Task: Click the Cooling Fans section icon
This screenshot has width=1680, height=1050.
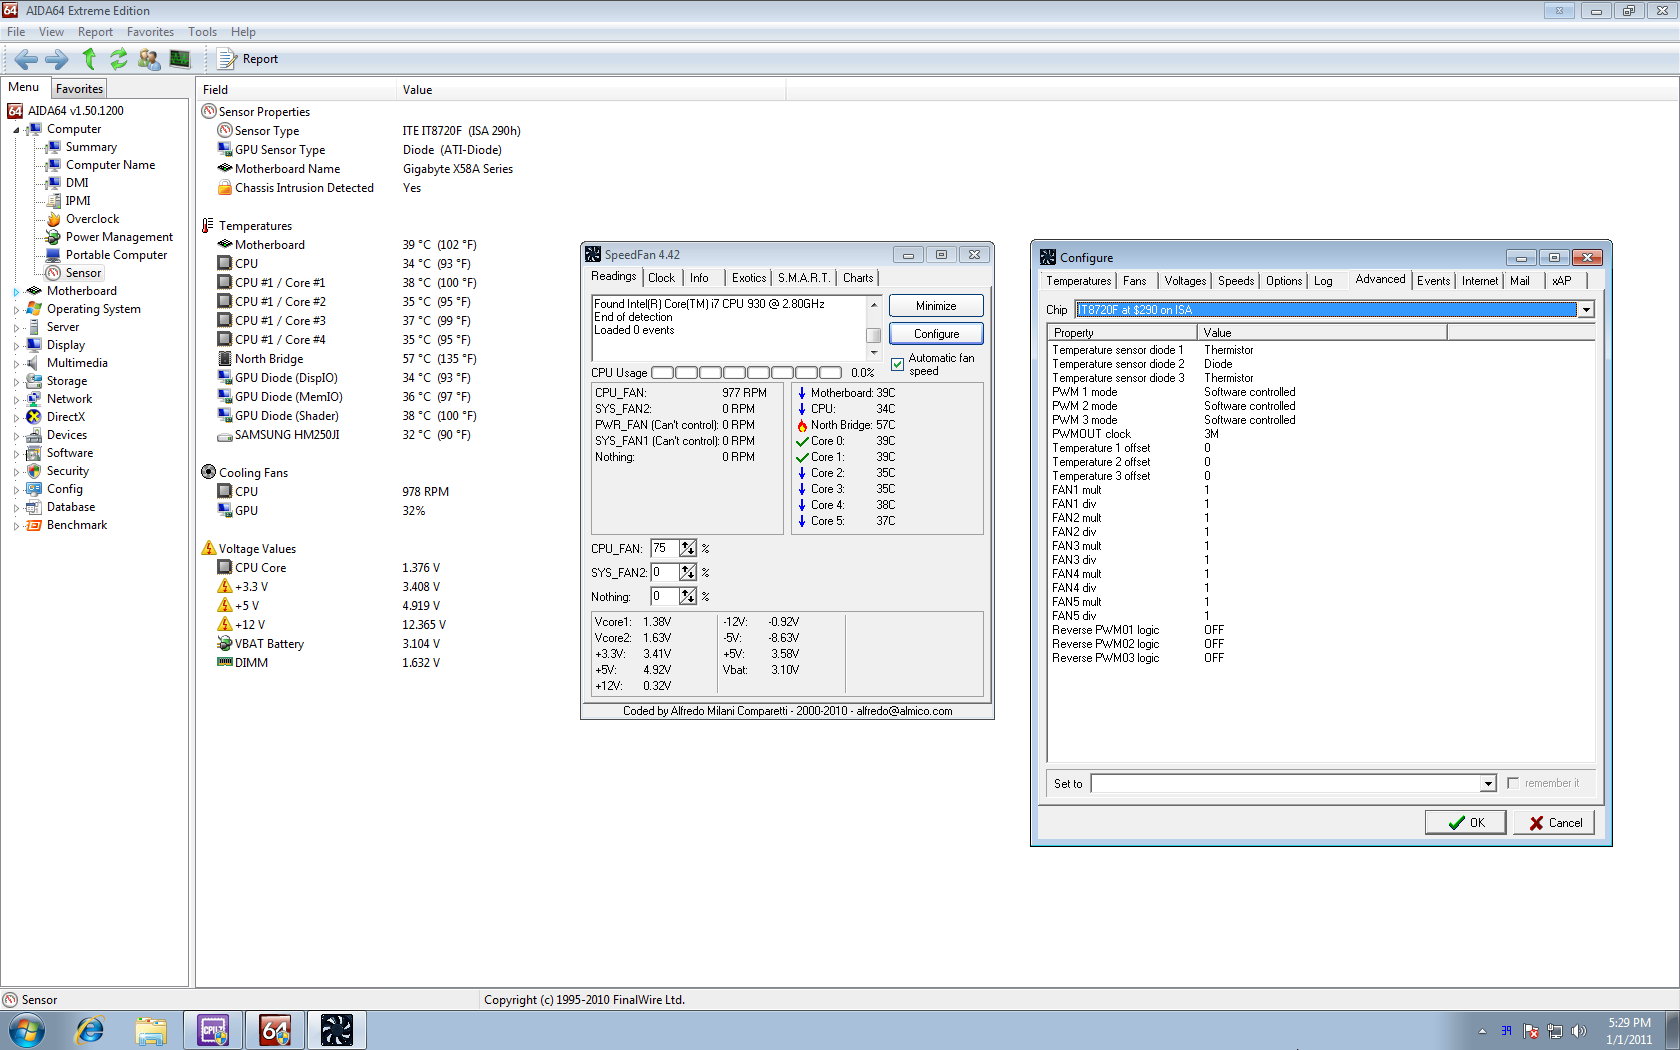Action: (209, 472)
